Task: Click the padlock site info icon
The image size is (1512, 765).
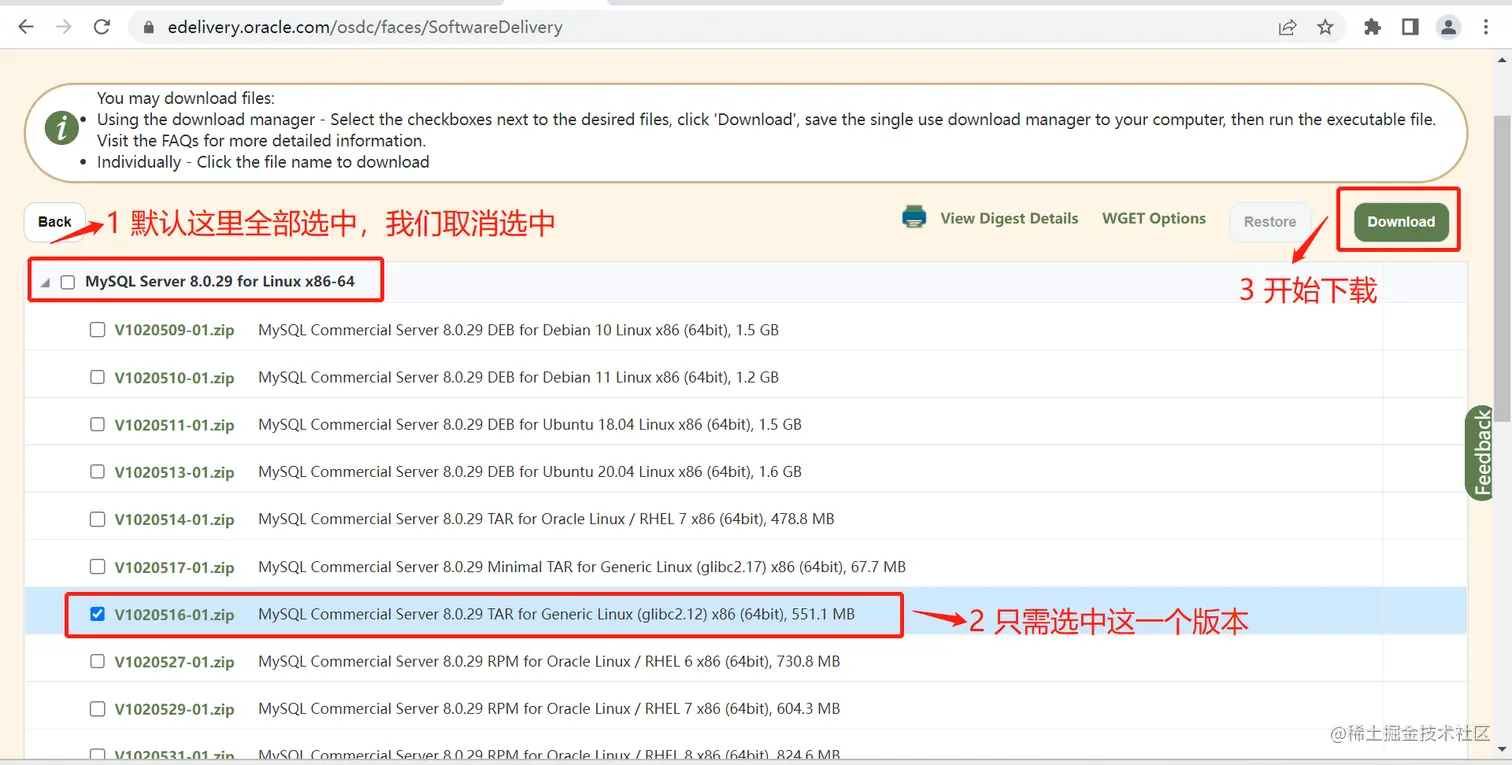Action: [149, 28]
